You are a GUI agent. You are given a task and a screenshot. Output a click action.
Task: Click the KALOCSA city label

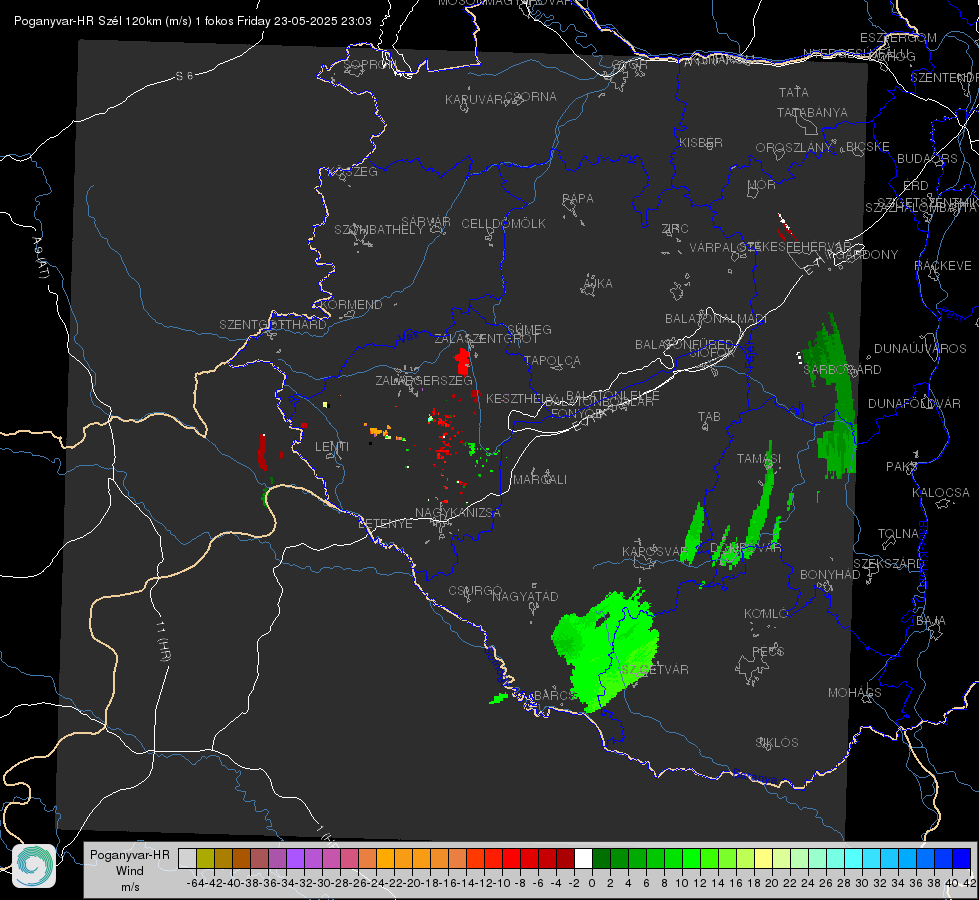click(x=941, y=493)
